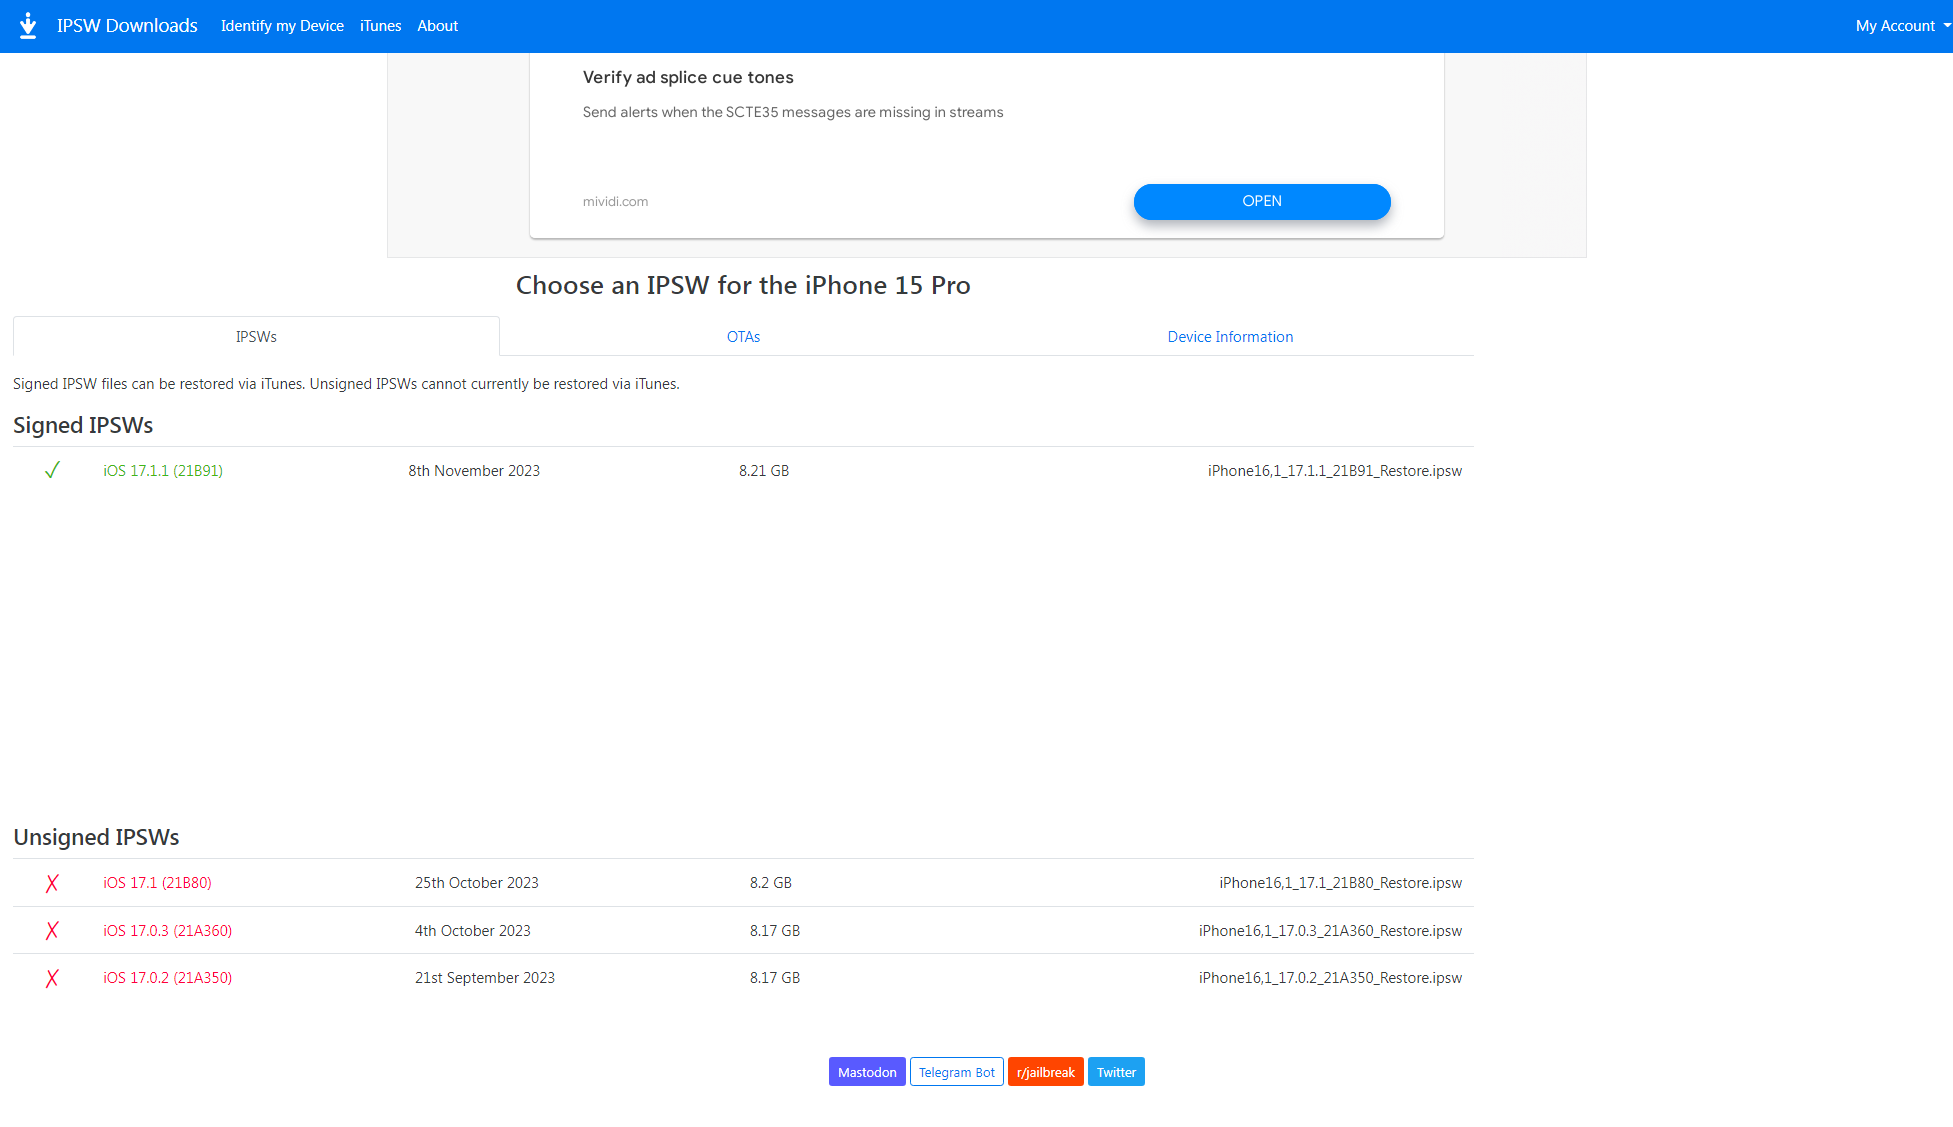Viewport: 1953px width, 1127px height.
Task: Click the Twitter icon button
Action: tap(1116, 1072)
